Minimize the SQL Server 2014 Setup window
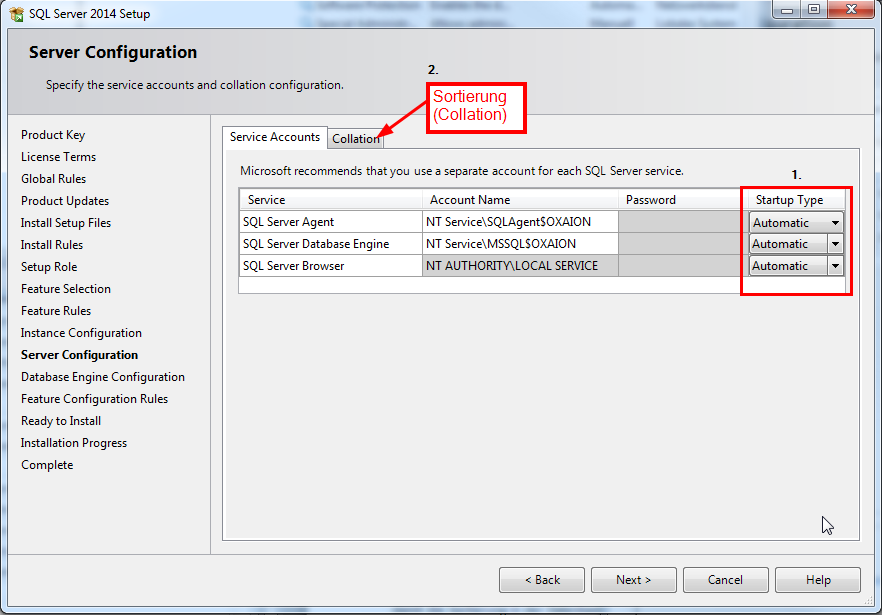Image resolution: width=882 pixels, height=615 pixels. (x=785, y=10)
